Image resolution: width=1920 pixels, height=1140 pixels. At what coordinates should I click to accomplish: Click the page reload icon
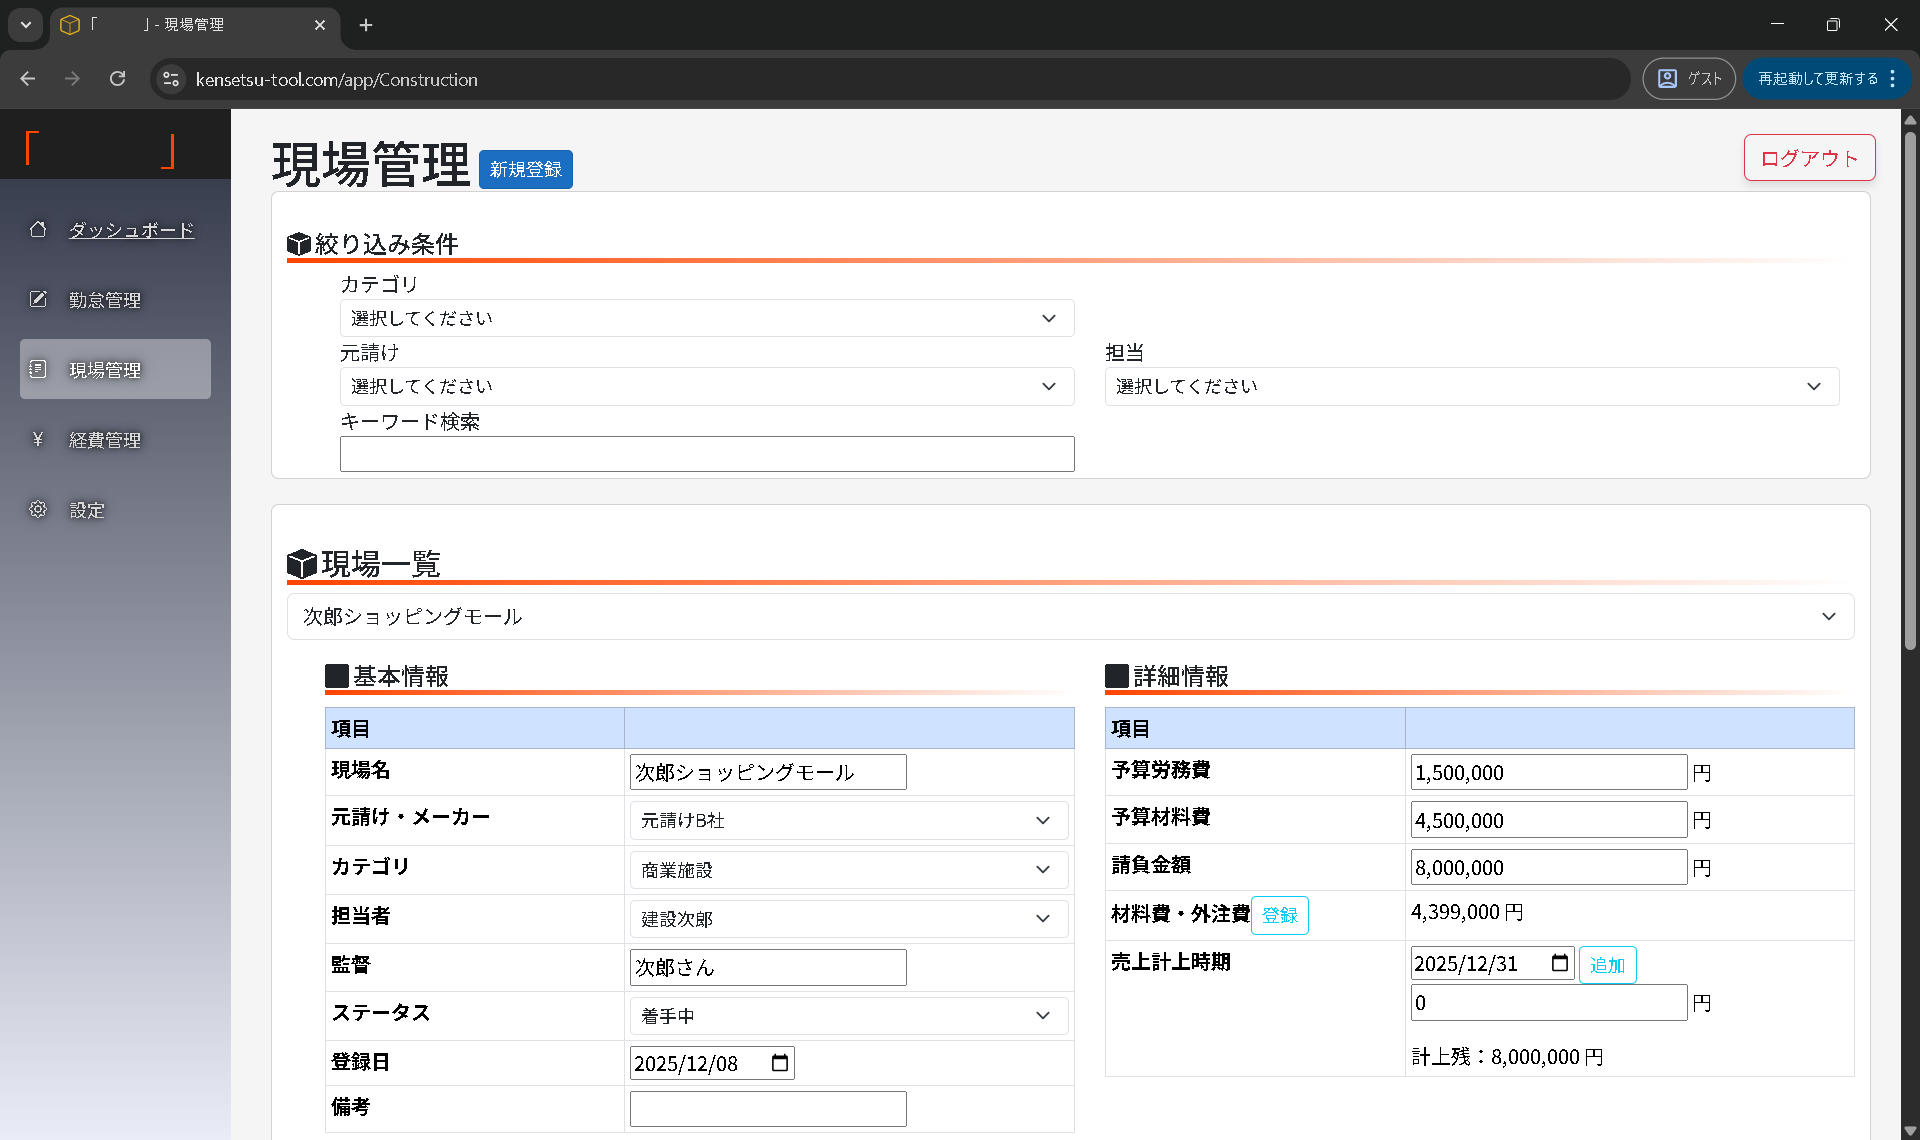click(x=117, y=78)
